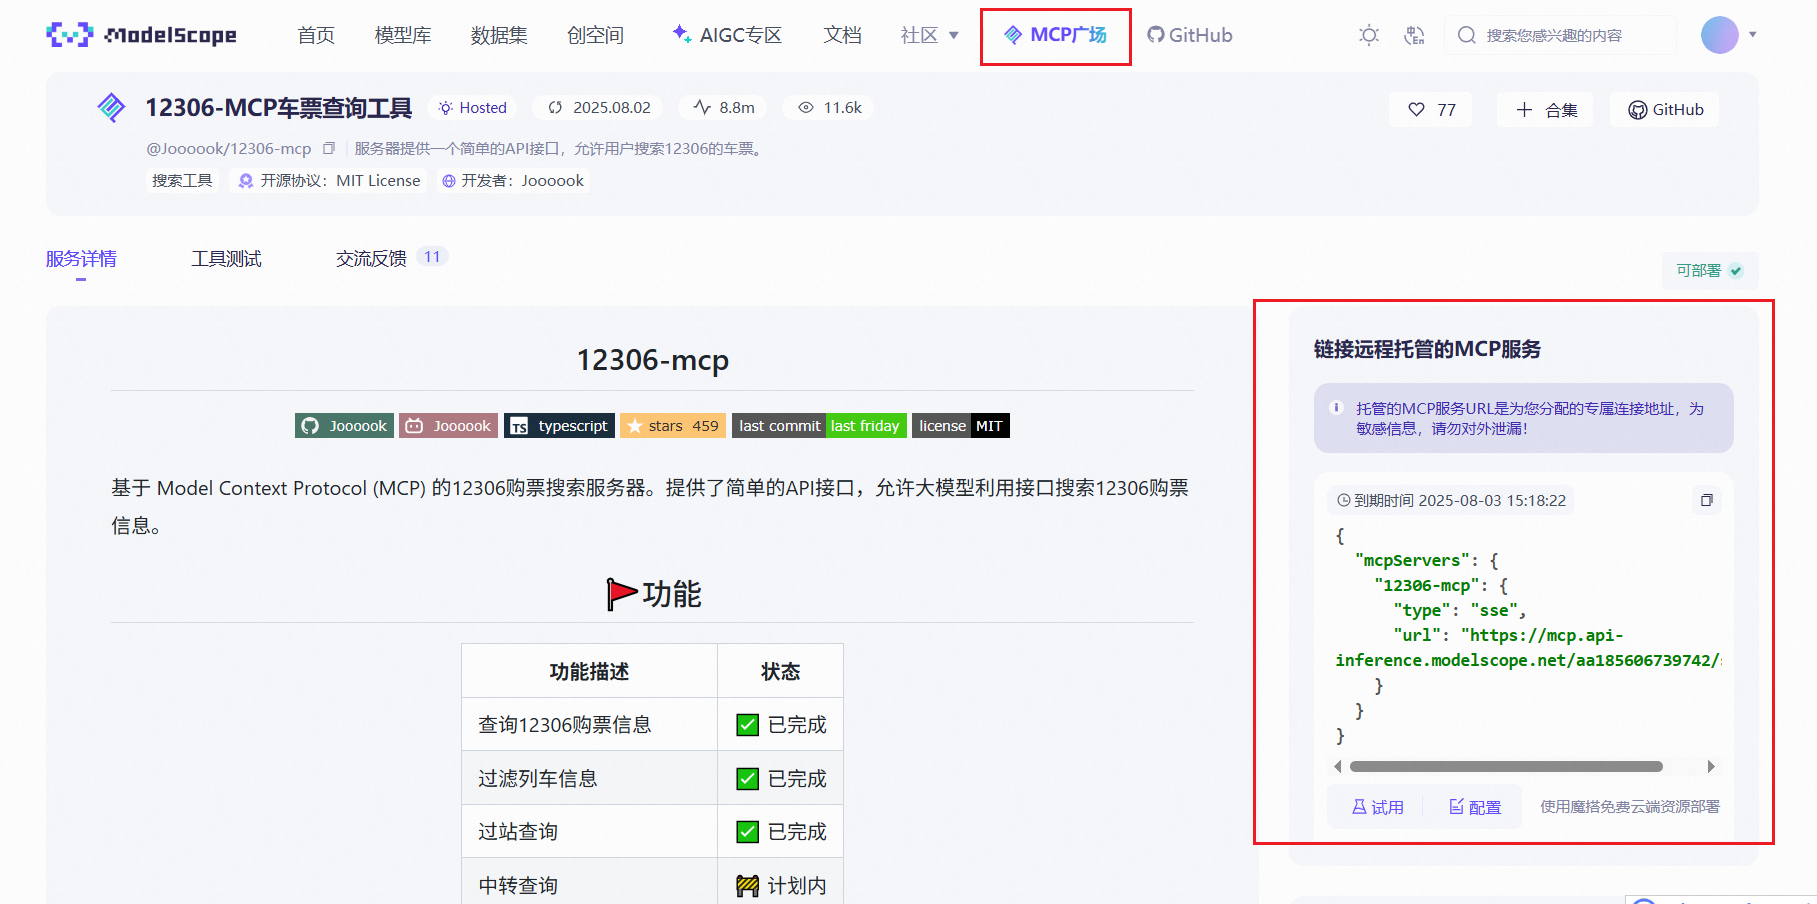Viewport: 1817px width, 904px height.
Task: Select the 服务详情 tab
Action: coord(81,259)
